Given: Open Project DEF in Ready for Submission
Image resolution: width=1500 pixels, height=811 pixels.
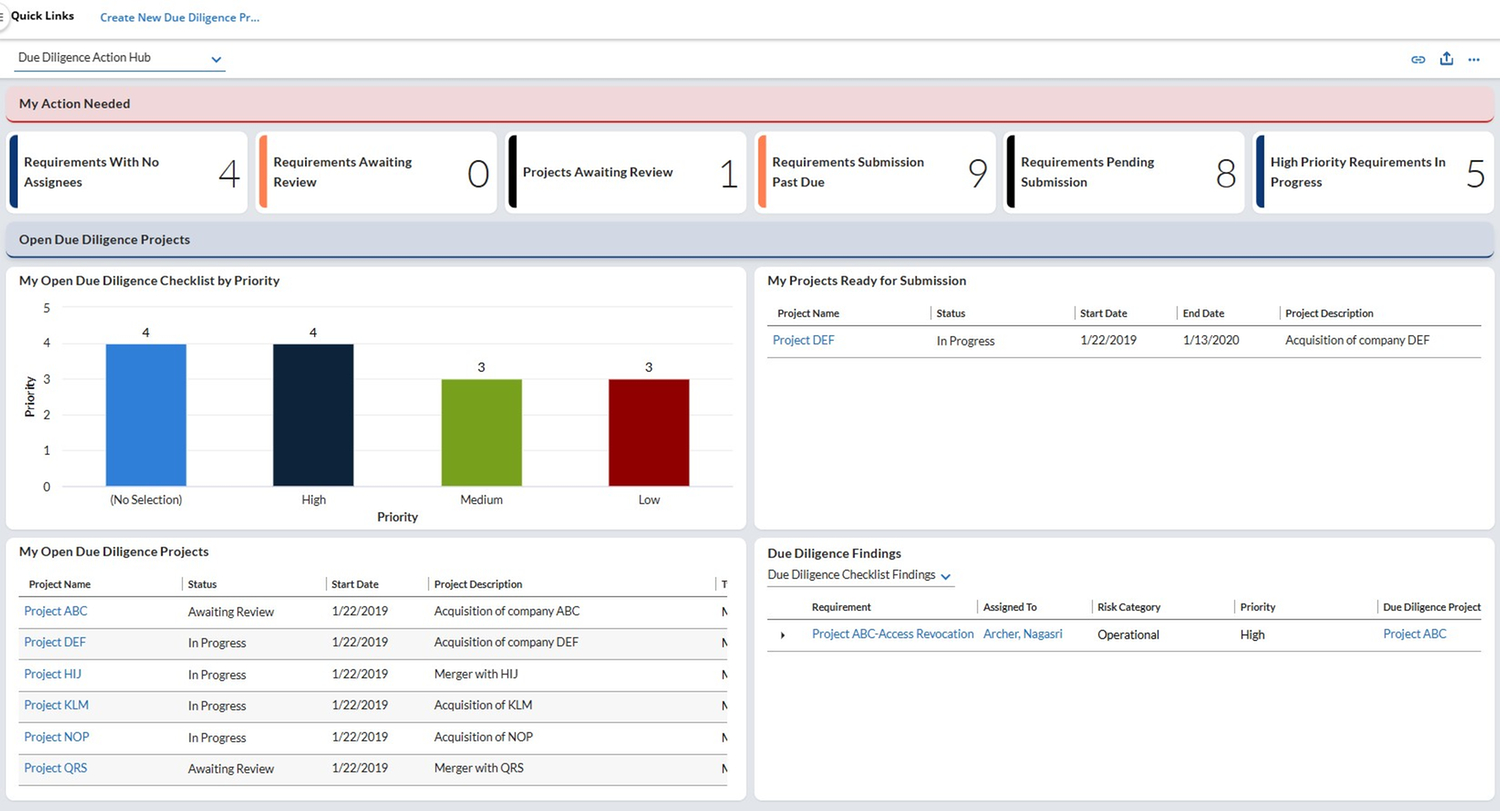Looking at the screenshot, I should pos(803,340).
